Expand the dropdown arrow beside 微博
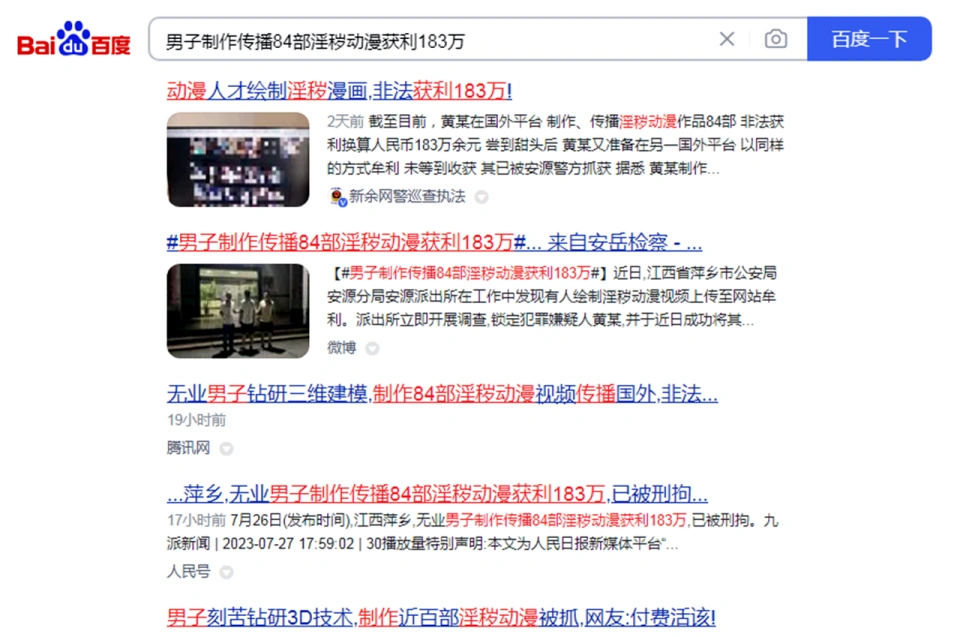The height and width of the screenshot is (637, 960). [x=372, y=348]
